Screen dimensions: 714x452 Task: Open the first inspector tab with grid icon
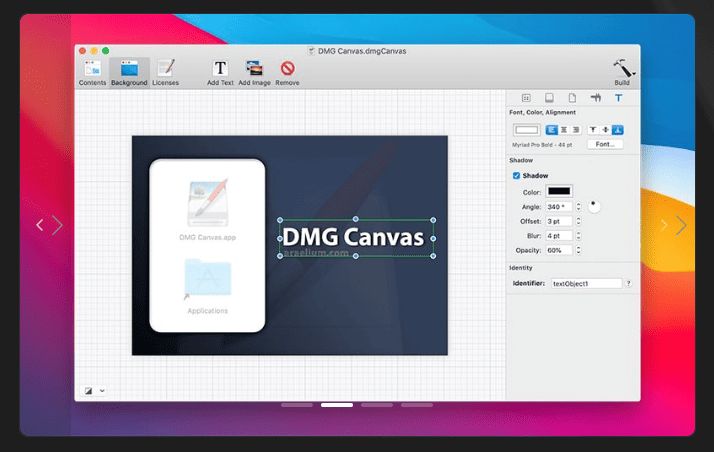coord(526,98)
